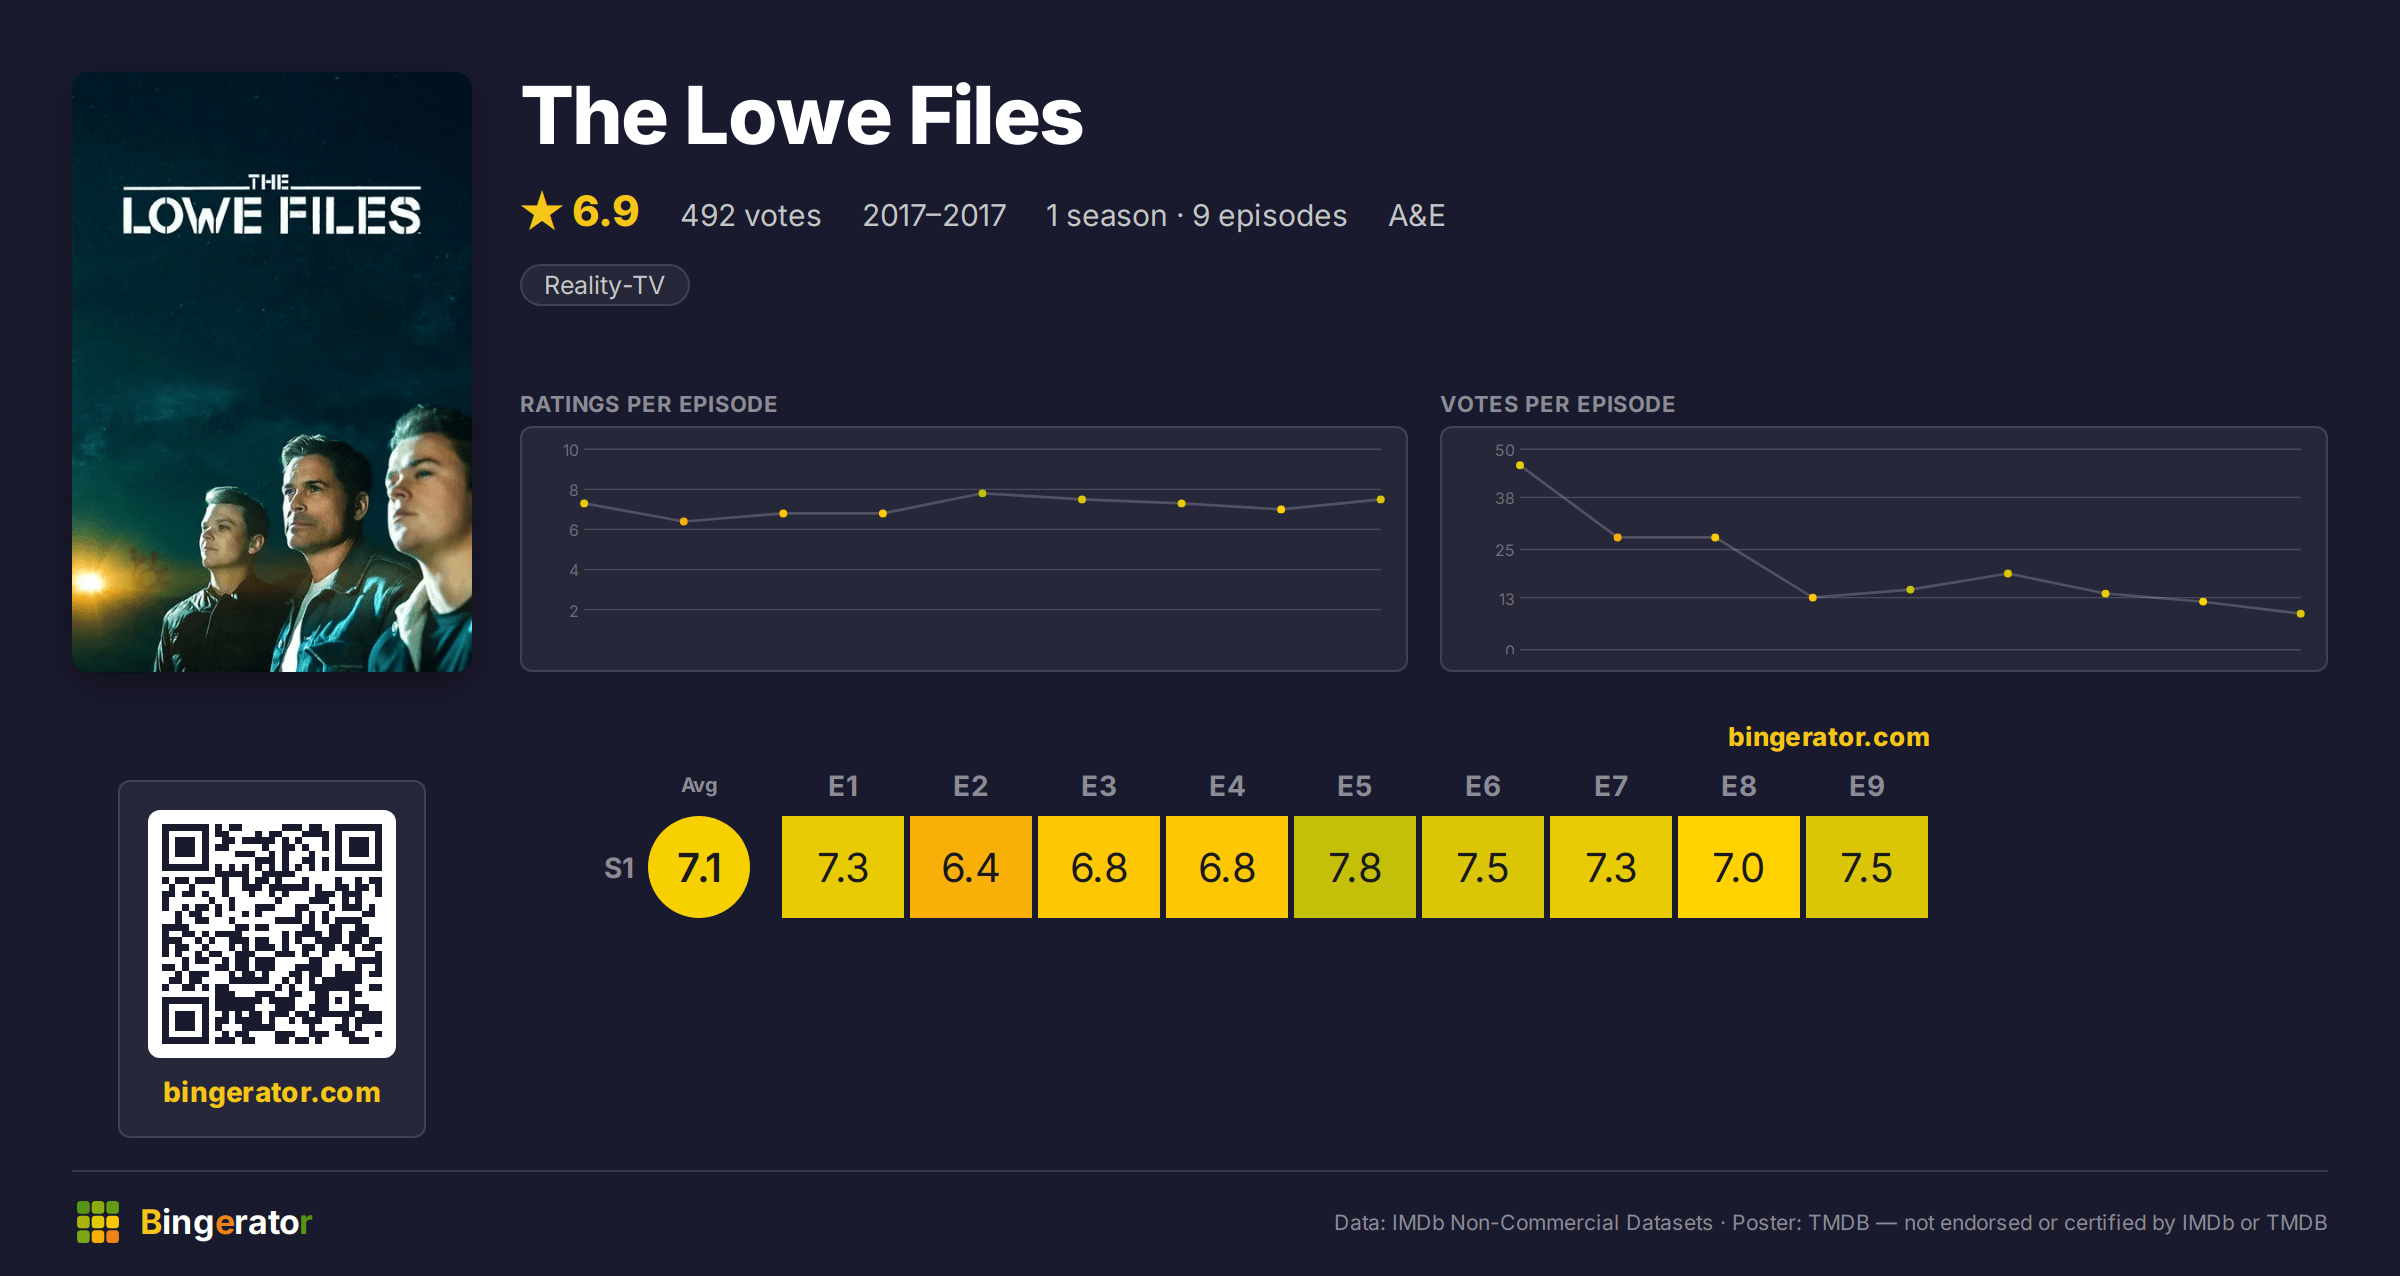Click the Bingerator grid logo icon

(98, 1222)
